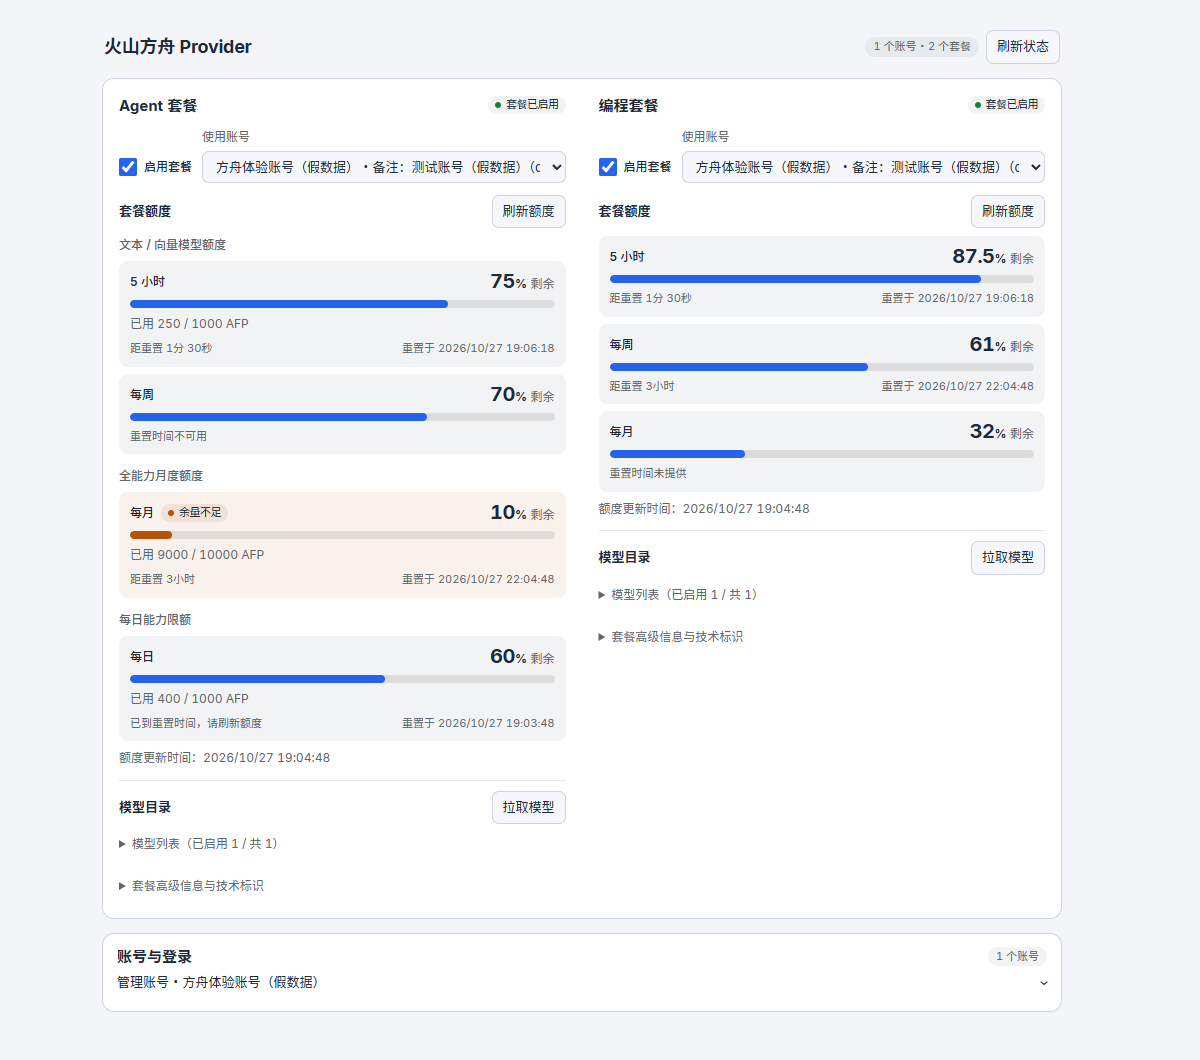Click the orange 每月 10% progress bar

(x=342, y=535)
